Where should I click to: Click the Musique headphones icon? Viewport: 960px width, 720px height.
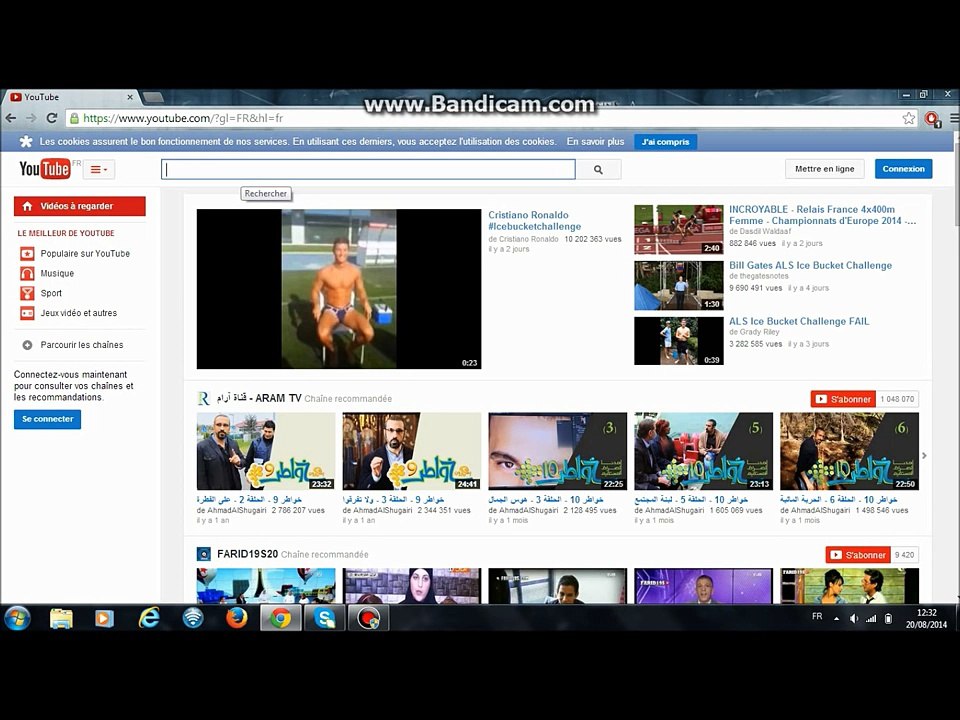coord(27,273)
